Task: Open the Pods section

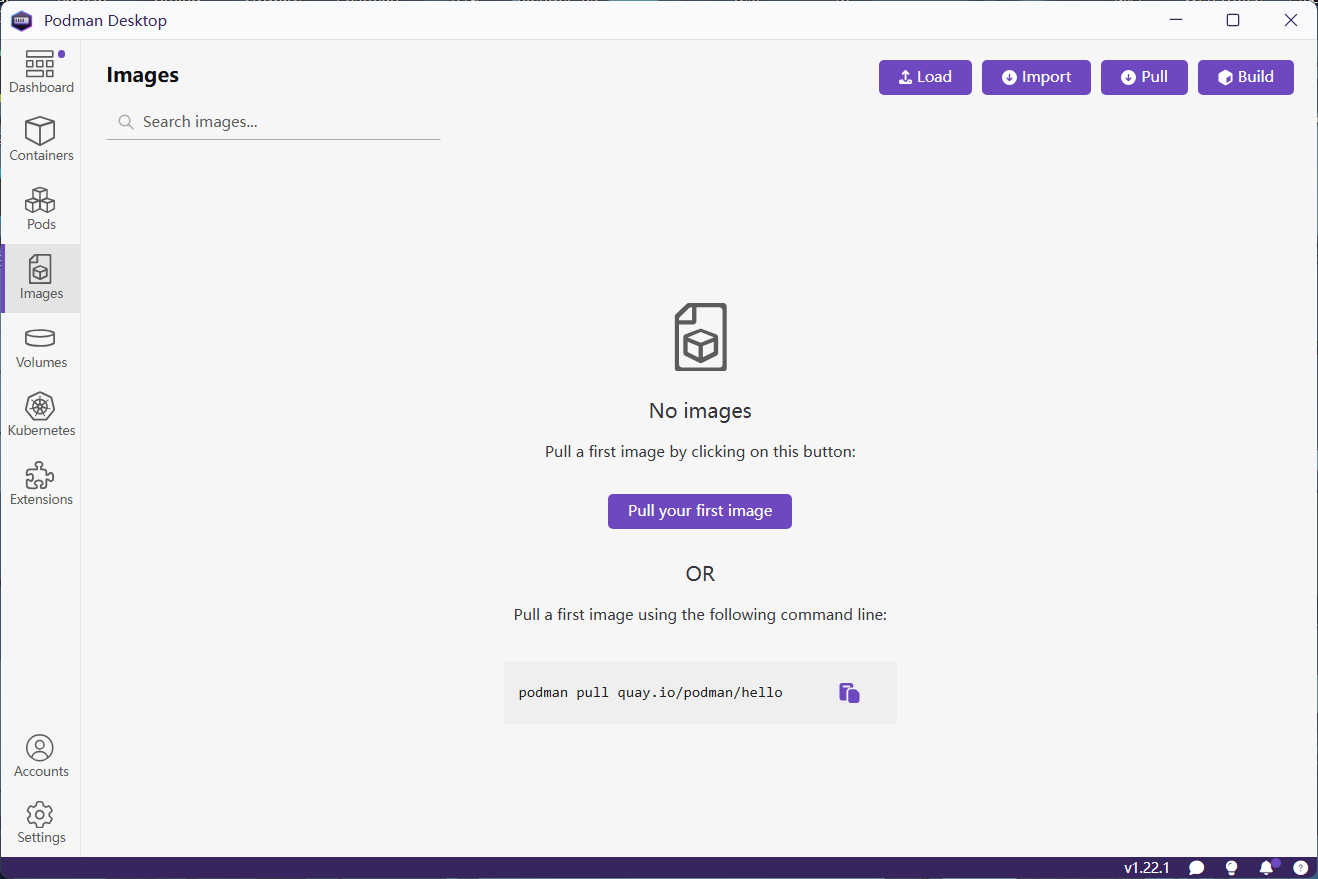Action: pyautogui.click(x=41, y=209)
